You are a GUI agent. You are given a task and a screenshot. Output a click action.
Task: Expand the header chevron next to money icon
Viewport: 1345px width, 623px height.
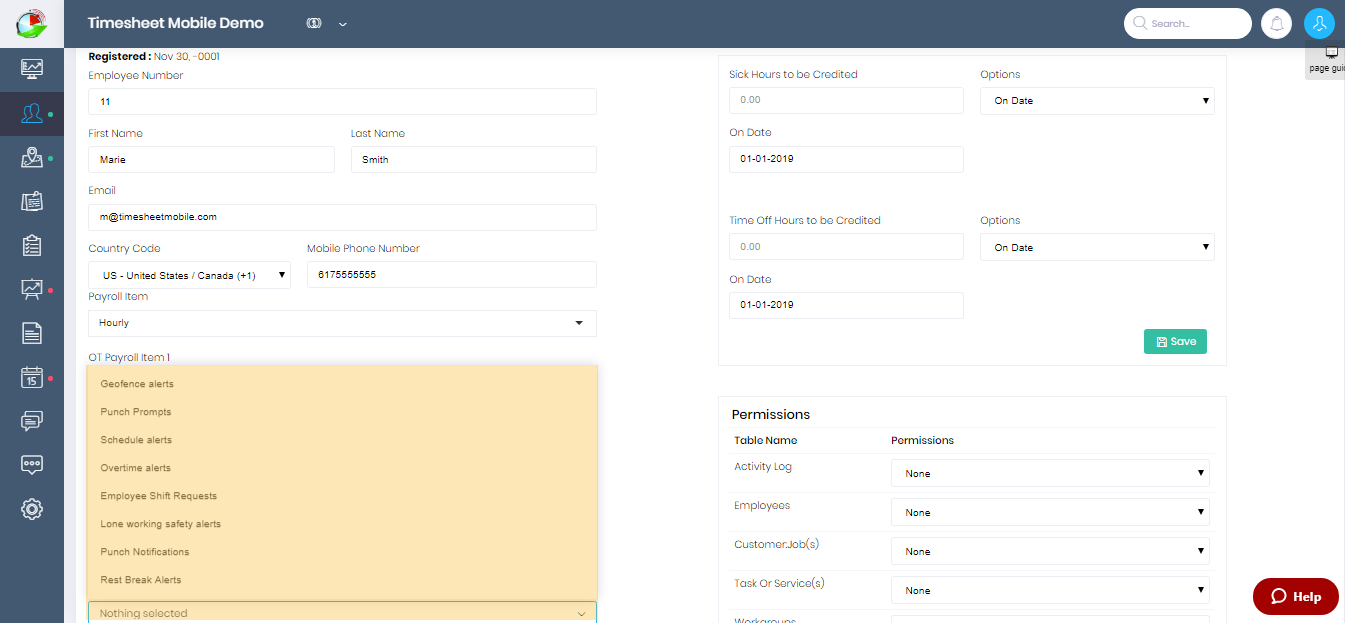(343, 24)
